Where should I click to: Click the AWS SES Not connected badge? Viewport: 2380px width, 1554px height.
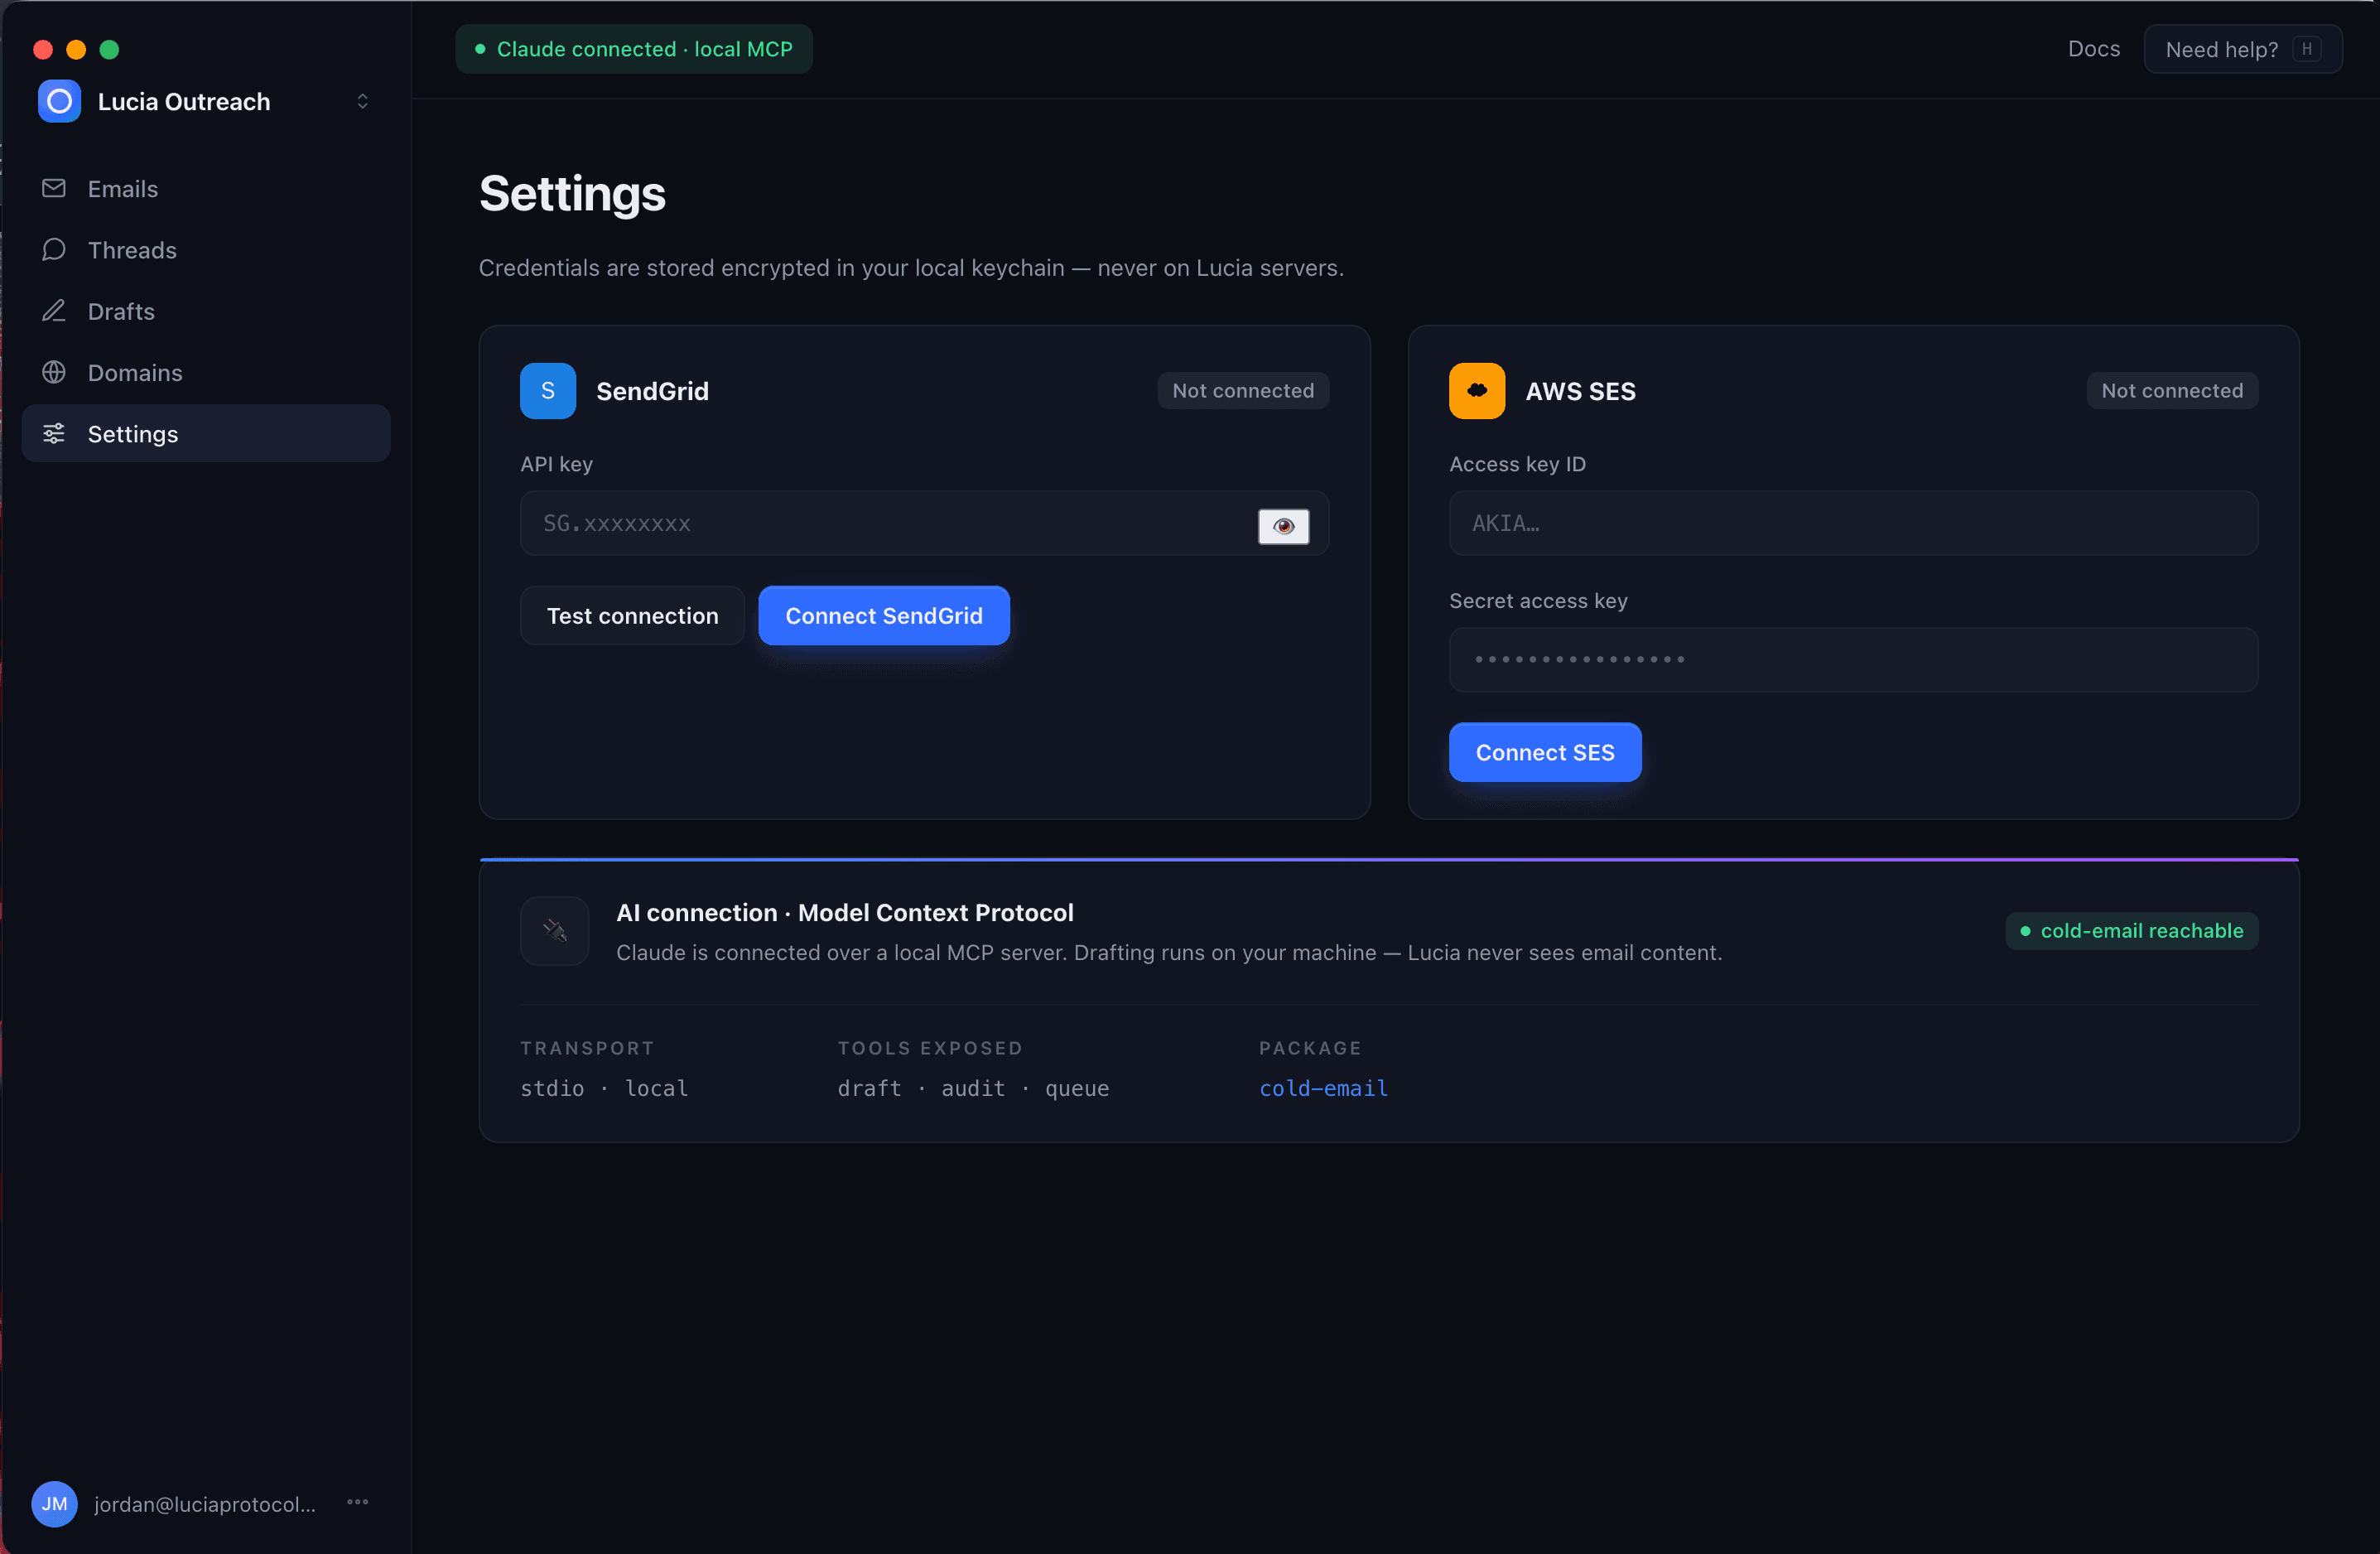pos(2172,391)
